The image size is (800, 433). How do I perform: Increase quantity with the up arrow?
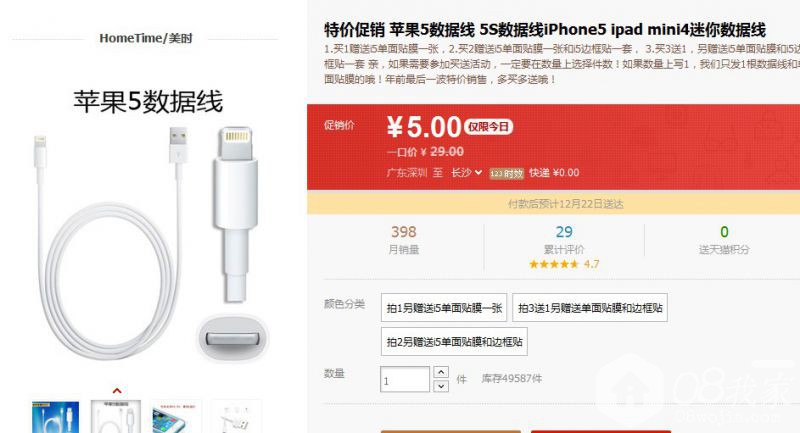pyautogui.click(x=441, y=372)
